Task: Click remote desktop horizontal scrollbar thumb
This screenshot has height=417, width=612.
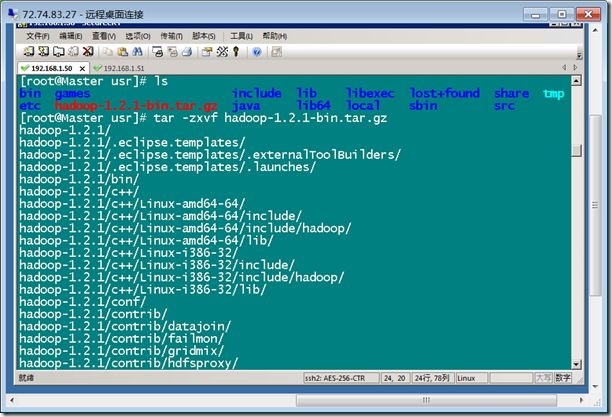Action: point(426,400)
